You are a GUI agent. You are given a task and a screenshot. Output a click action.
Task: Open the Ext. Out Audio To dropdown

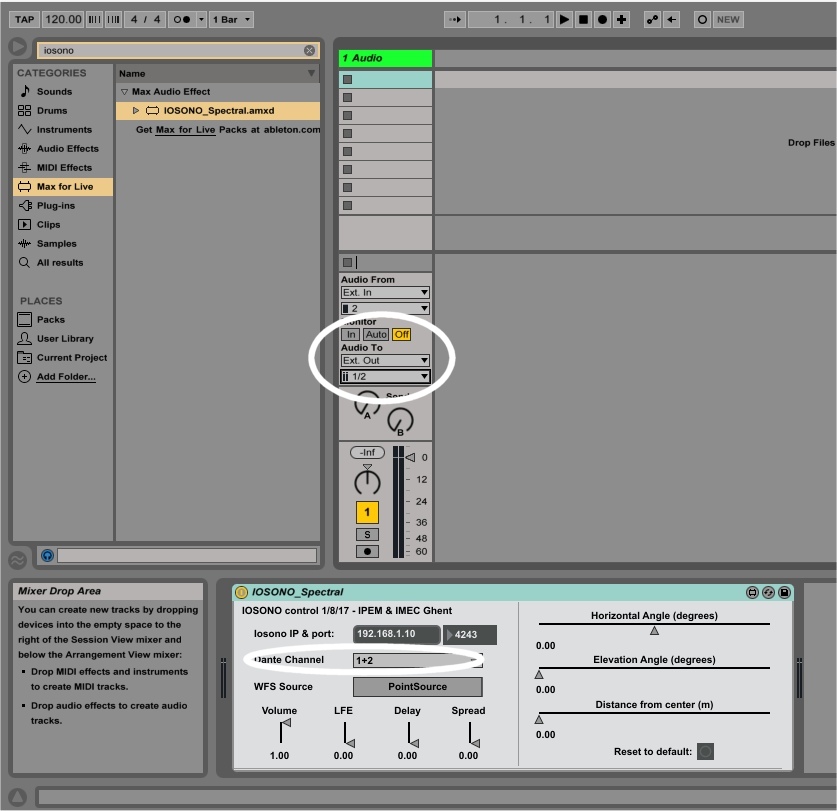(385, 361)
